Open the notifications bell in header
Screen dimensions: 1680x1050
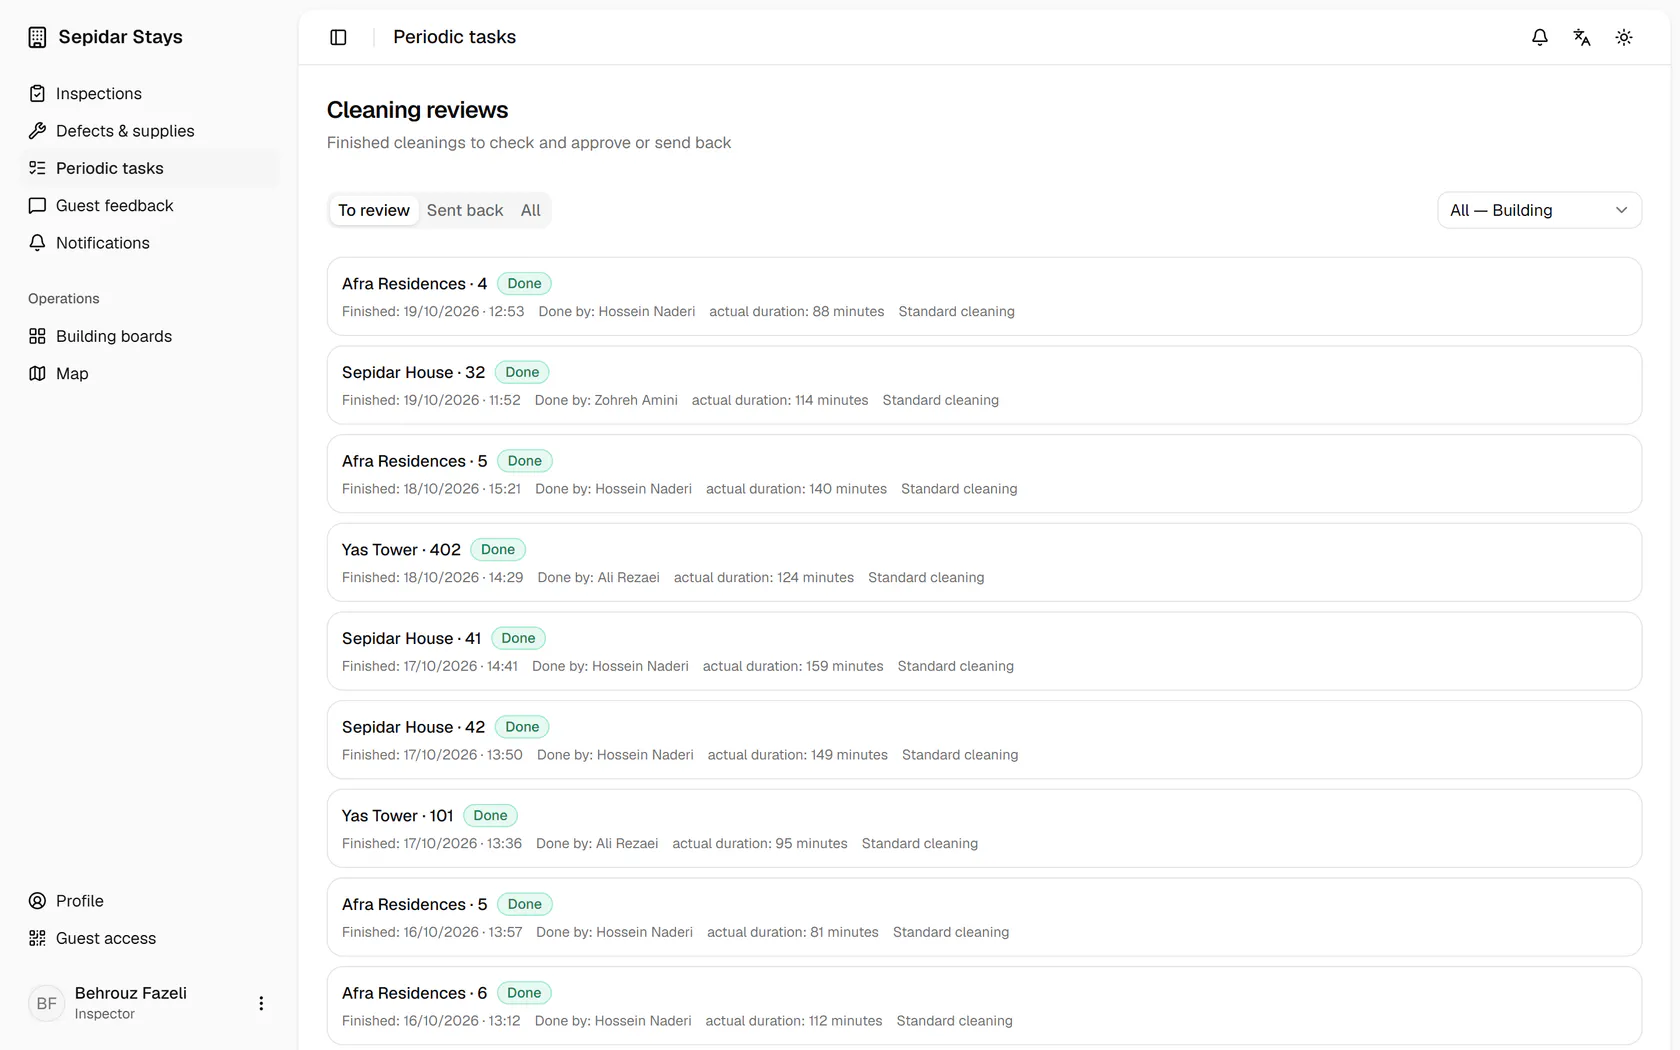[1540, 37]
